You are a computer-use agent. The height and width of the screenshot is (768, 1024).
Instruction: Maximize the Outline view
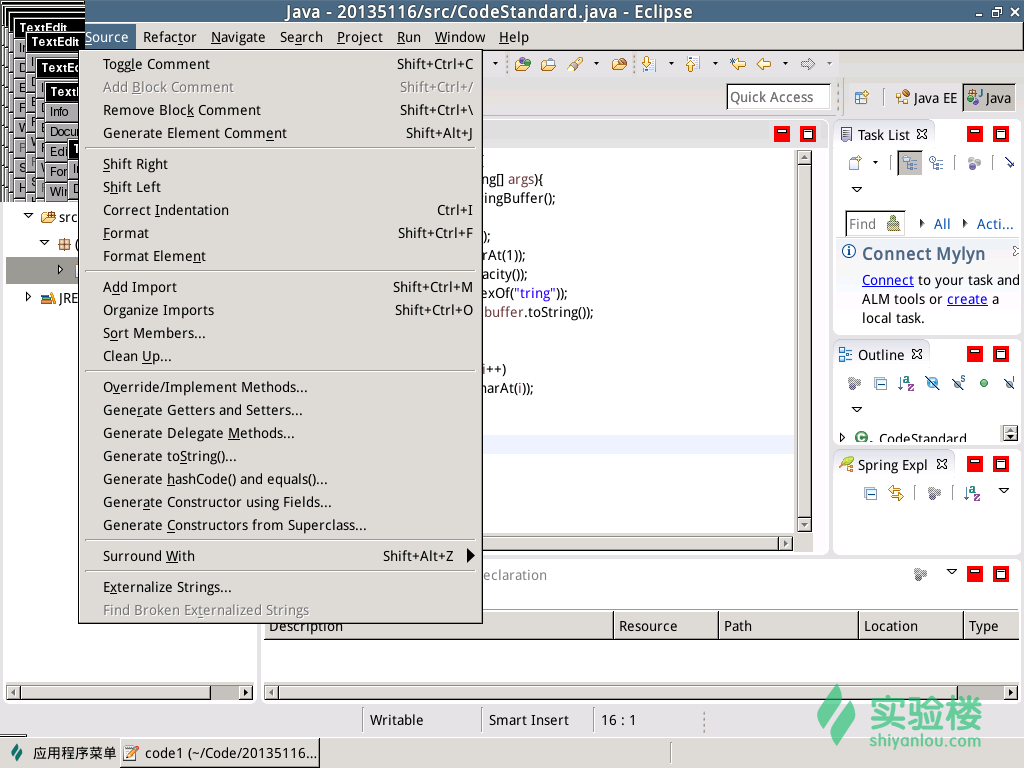pyautogui.click(x=1001, y=354)
